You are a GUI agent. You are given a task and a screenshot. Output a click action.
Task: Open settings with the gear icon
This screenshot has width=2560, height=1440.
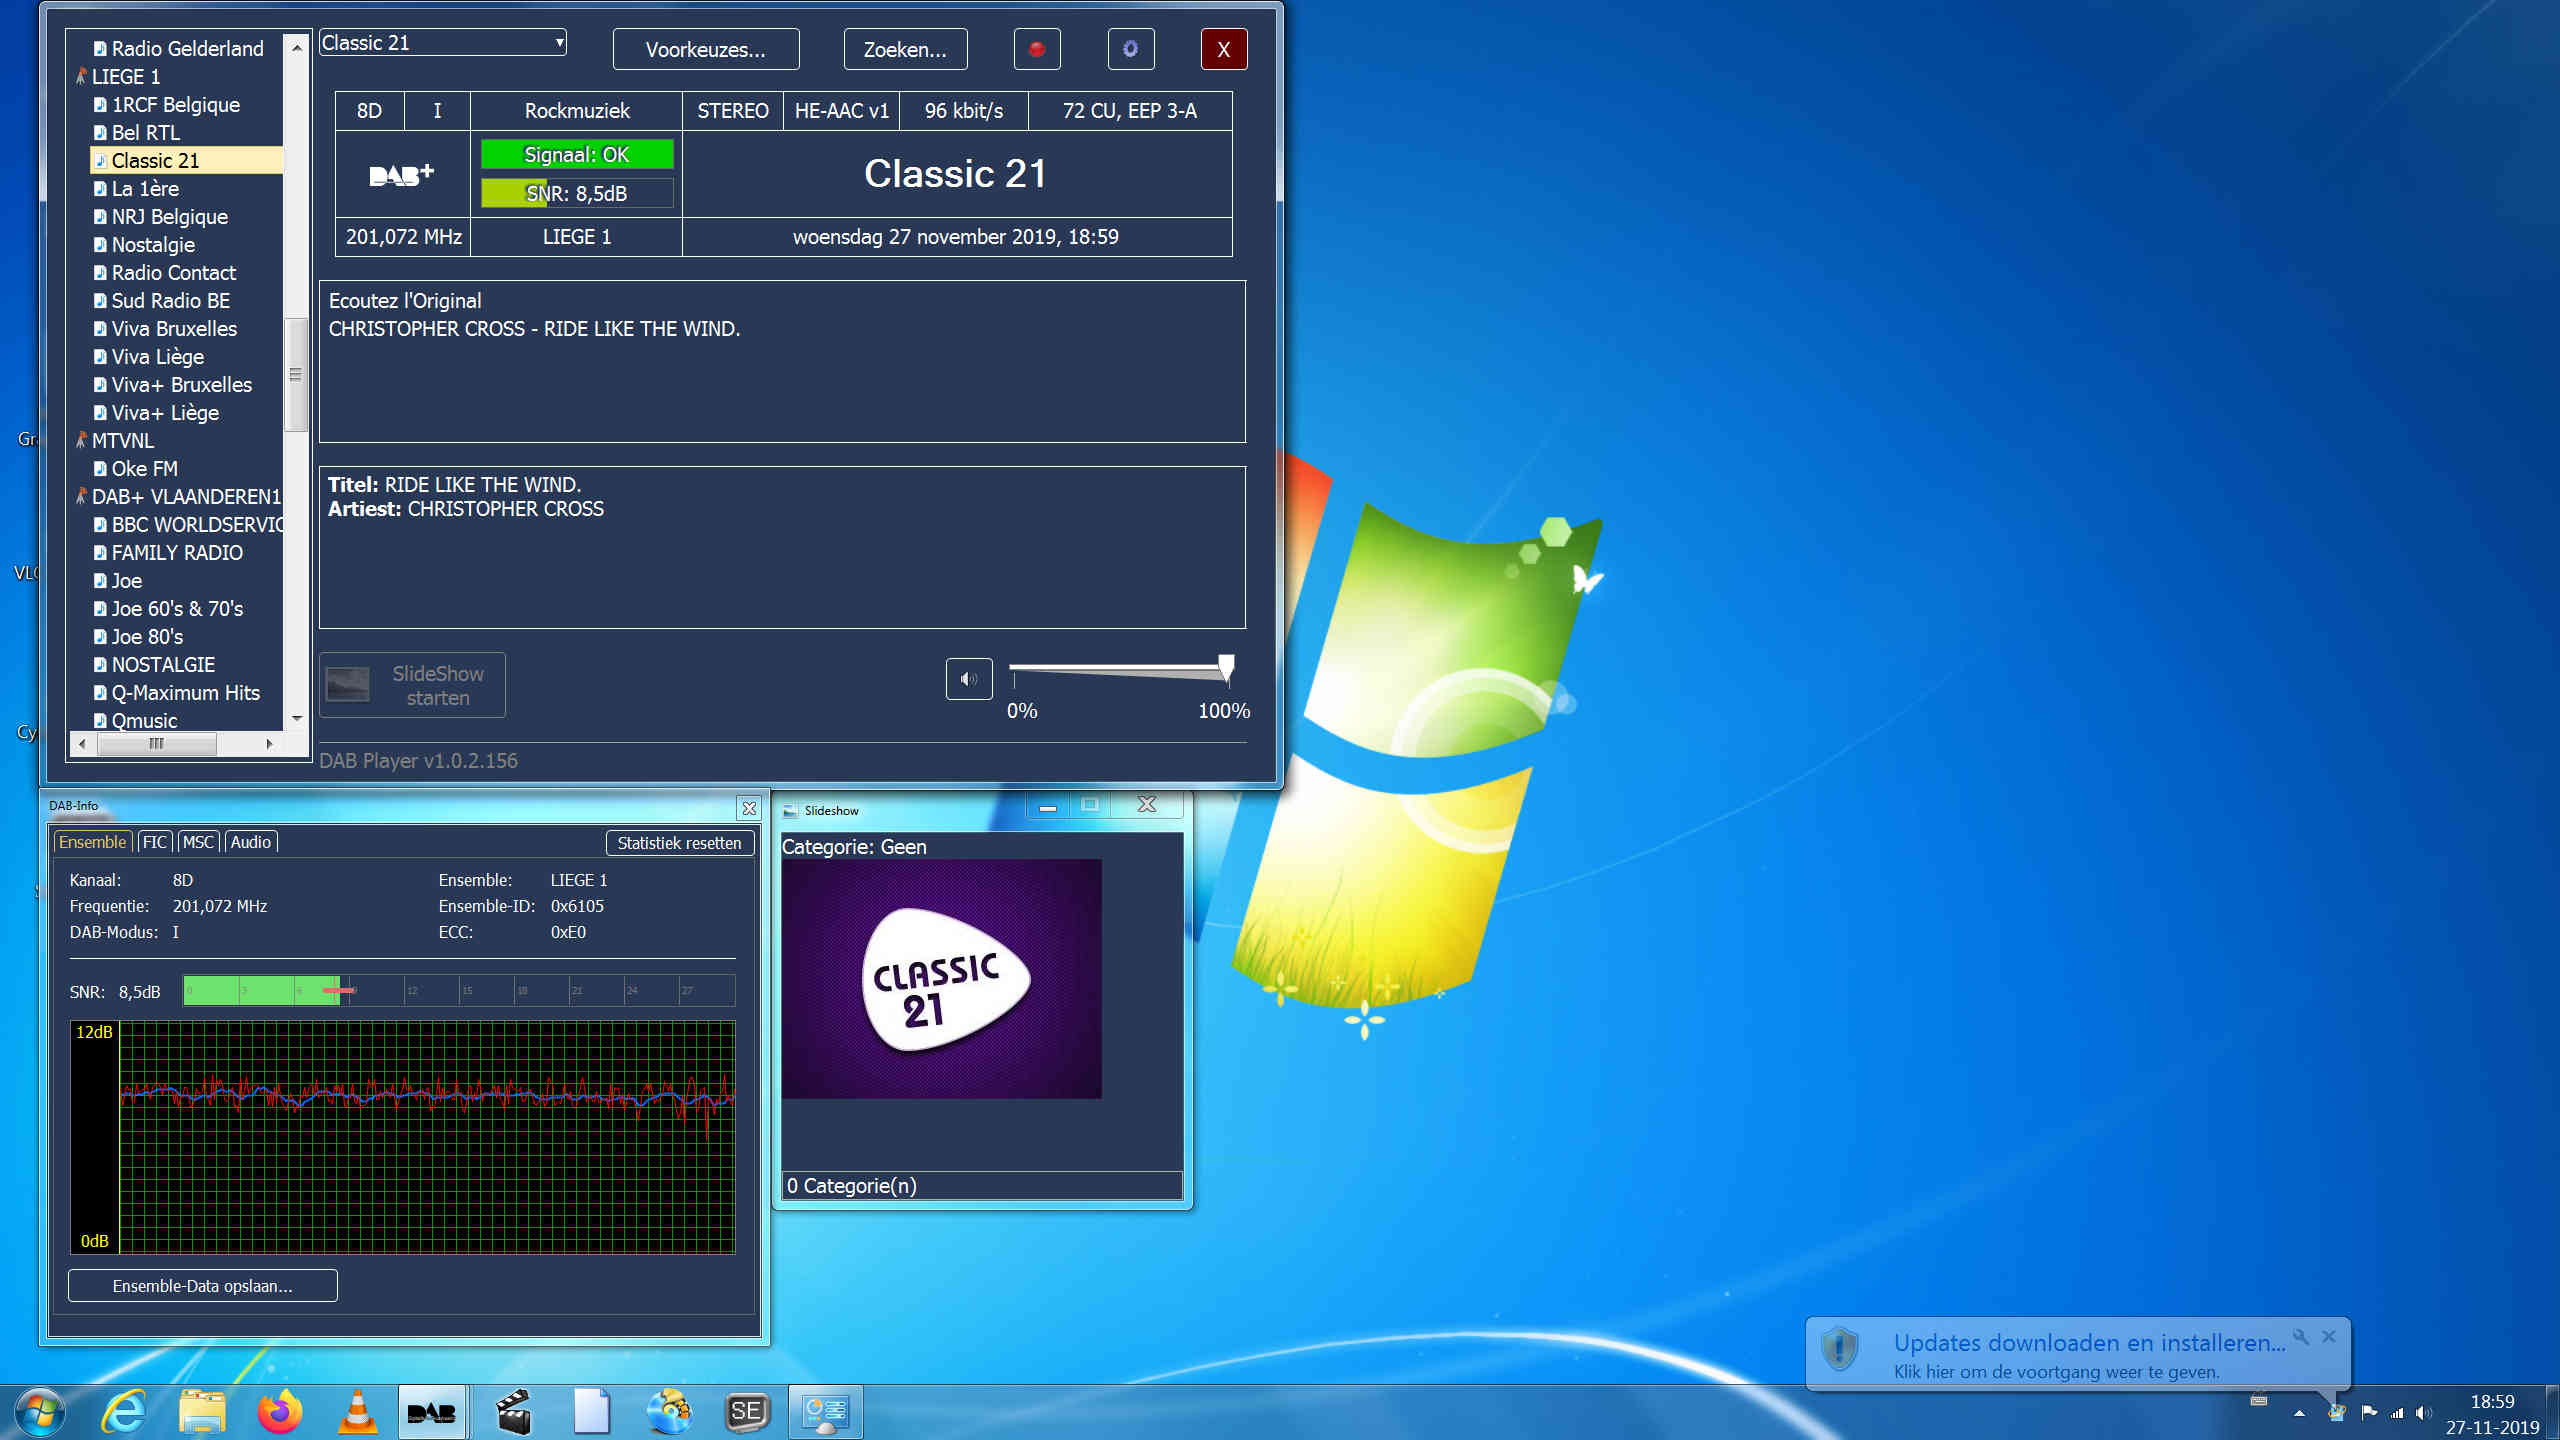(x=1131, y=49)
